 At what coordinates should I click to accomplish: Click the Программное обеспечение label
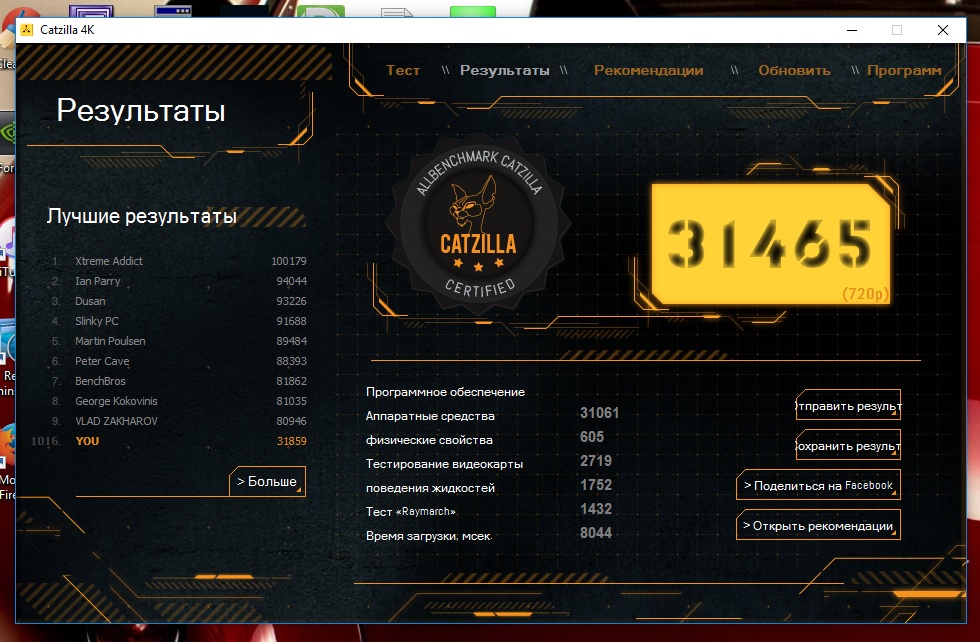(x=445, y=392)
